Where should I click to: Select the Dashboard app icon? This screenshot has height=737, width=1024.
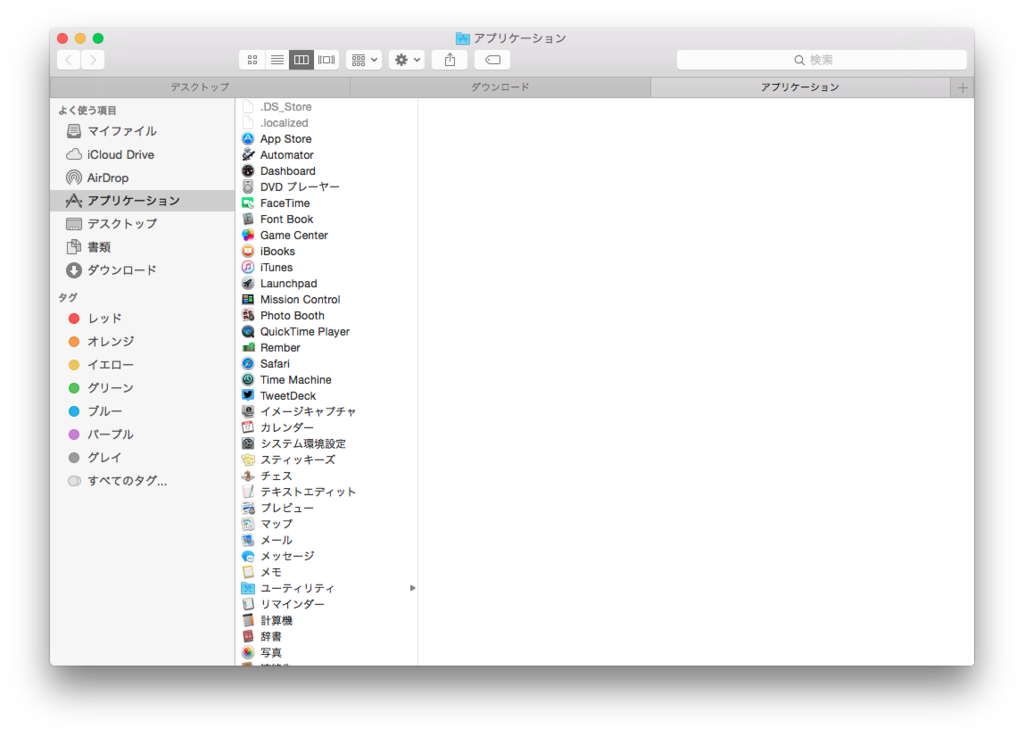tap(248, 170)
